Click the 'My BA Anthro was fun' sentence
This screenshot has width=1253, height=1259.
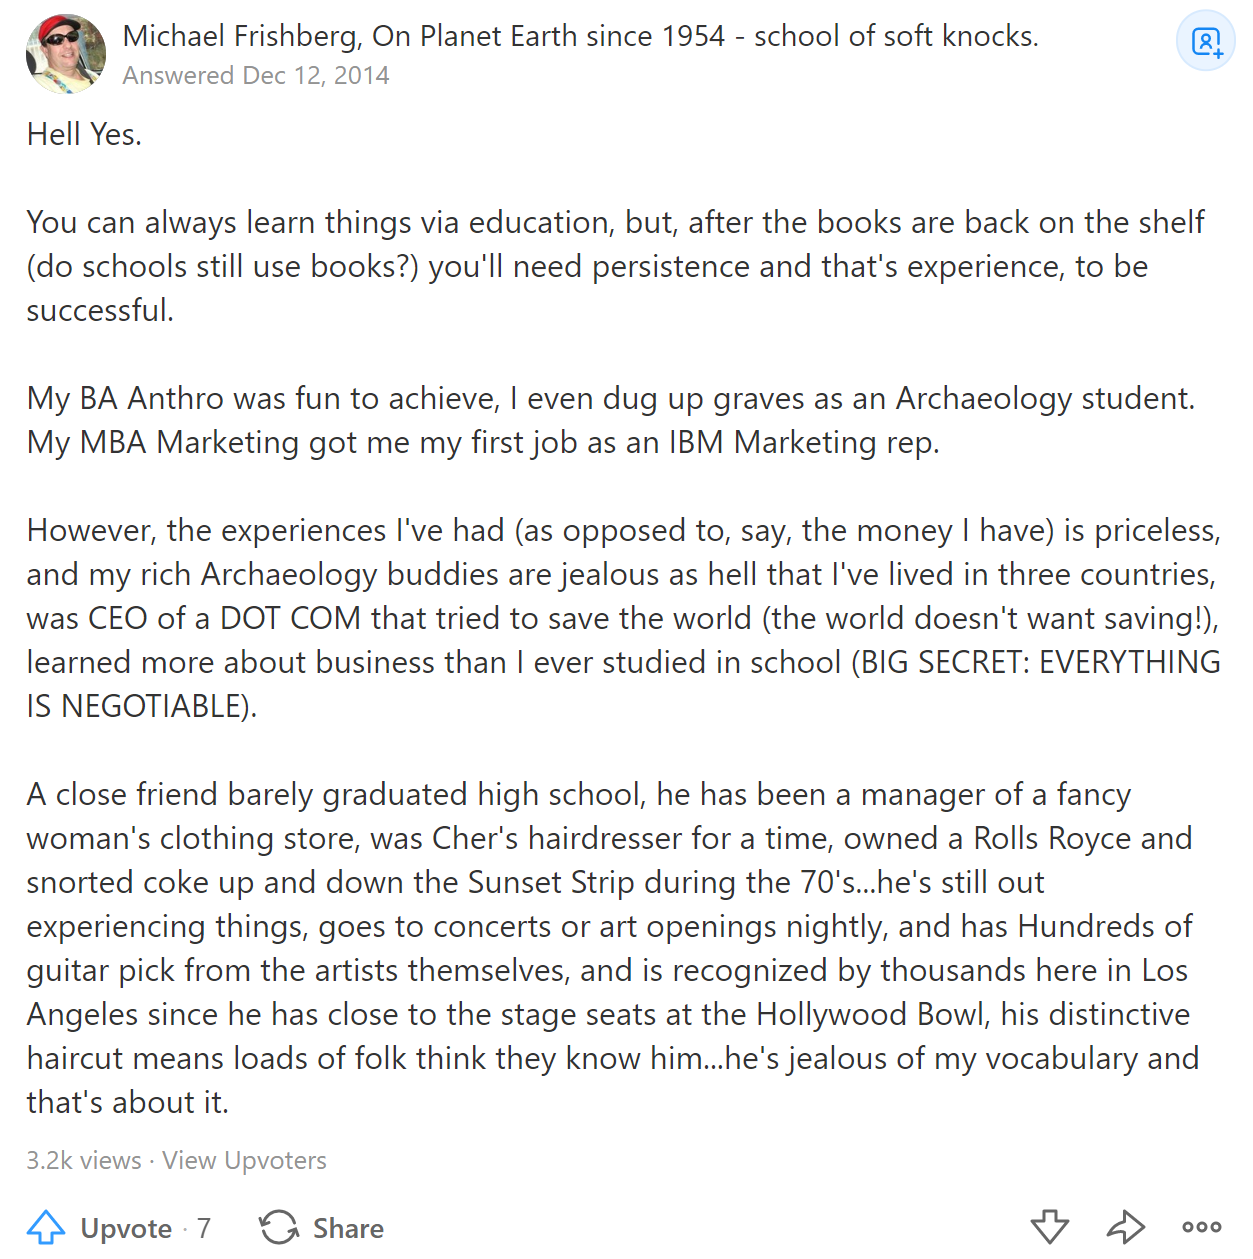click(611, 398)
